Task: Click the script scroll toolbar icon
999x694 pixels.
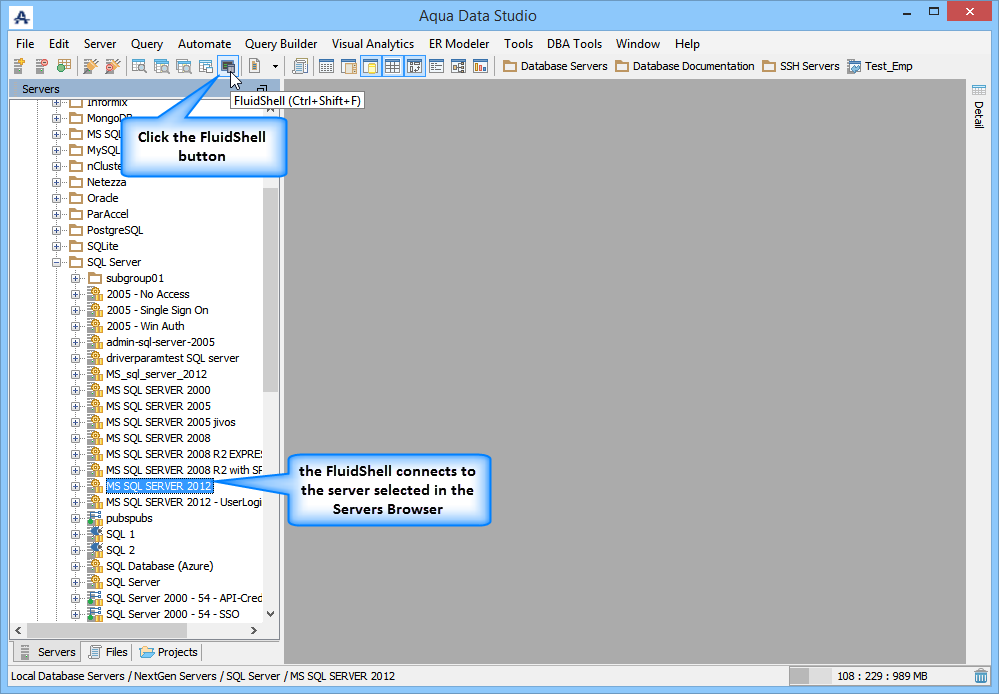Action: point(300,66)
